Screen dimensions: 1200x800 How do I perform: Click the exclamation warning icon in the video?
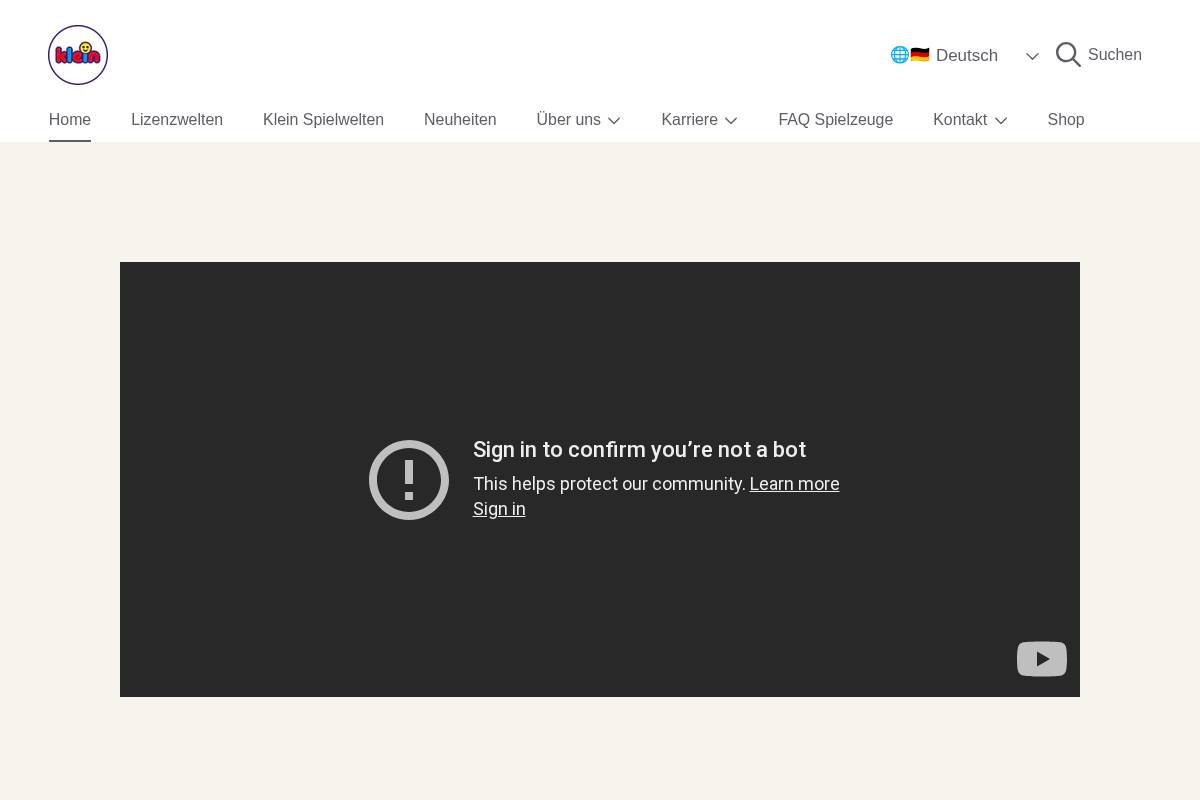click(409, 480)
